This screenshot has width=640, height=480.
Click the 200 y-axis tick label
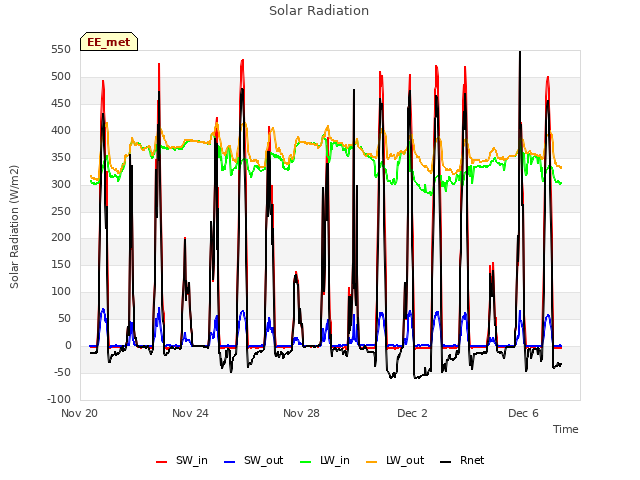(x=61, y=238)
